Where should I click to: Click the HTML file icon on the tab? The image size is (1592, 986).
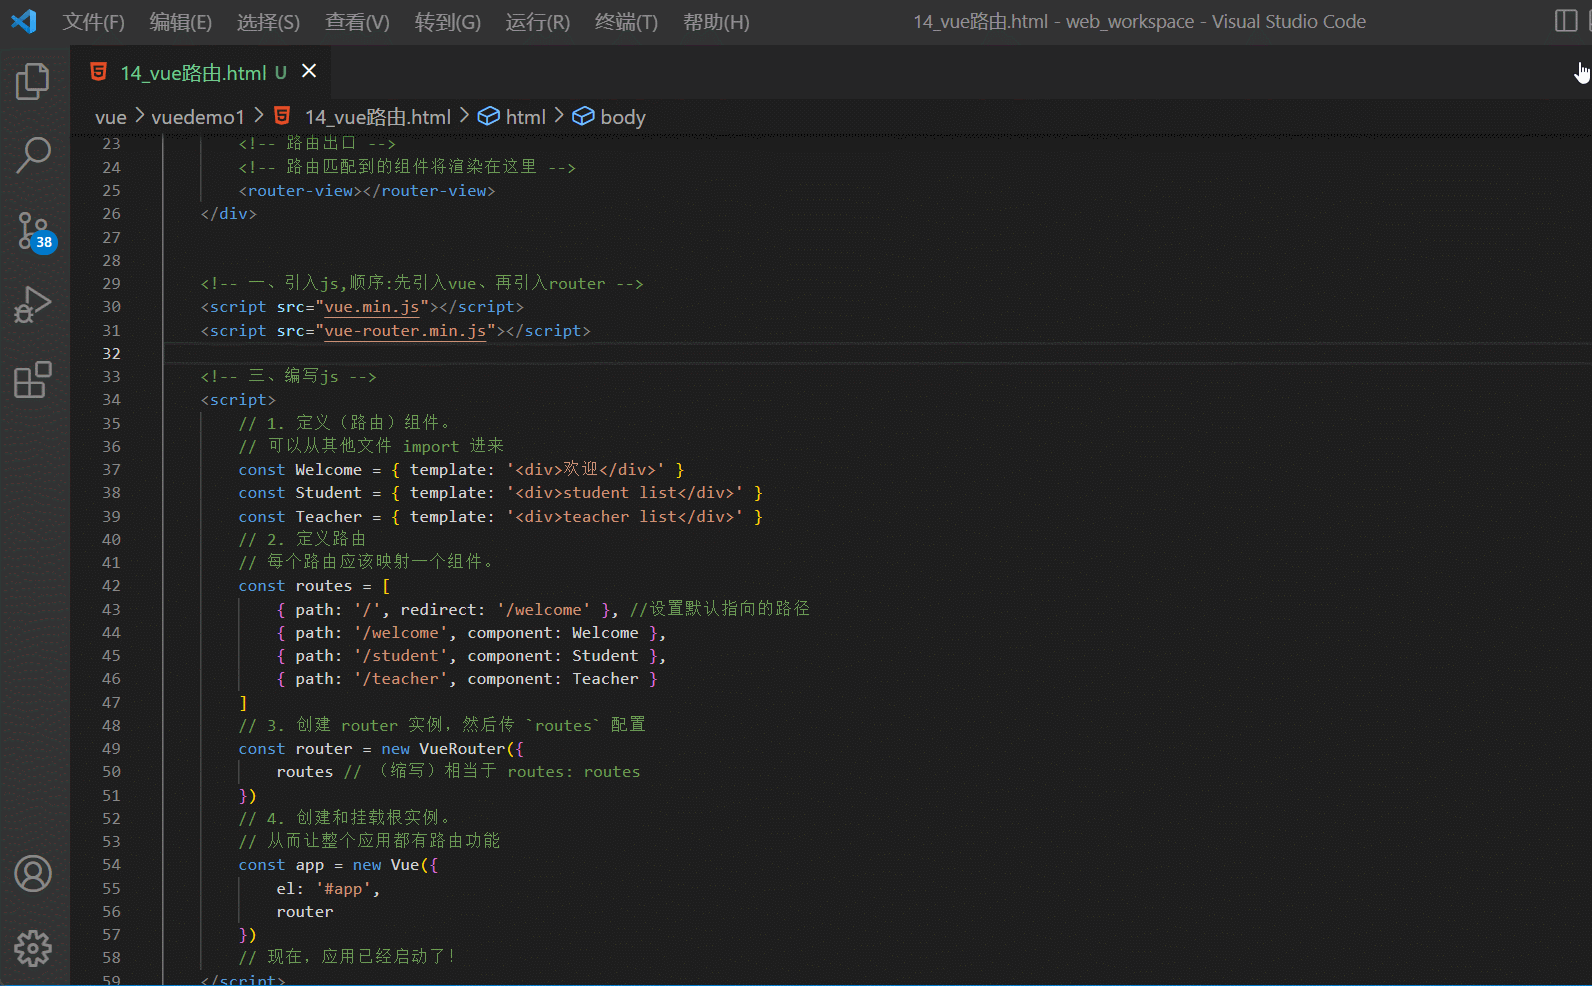[x=98, y=72]
